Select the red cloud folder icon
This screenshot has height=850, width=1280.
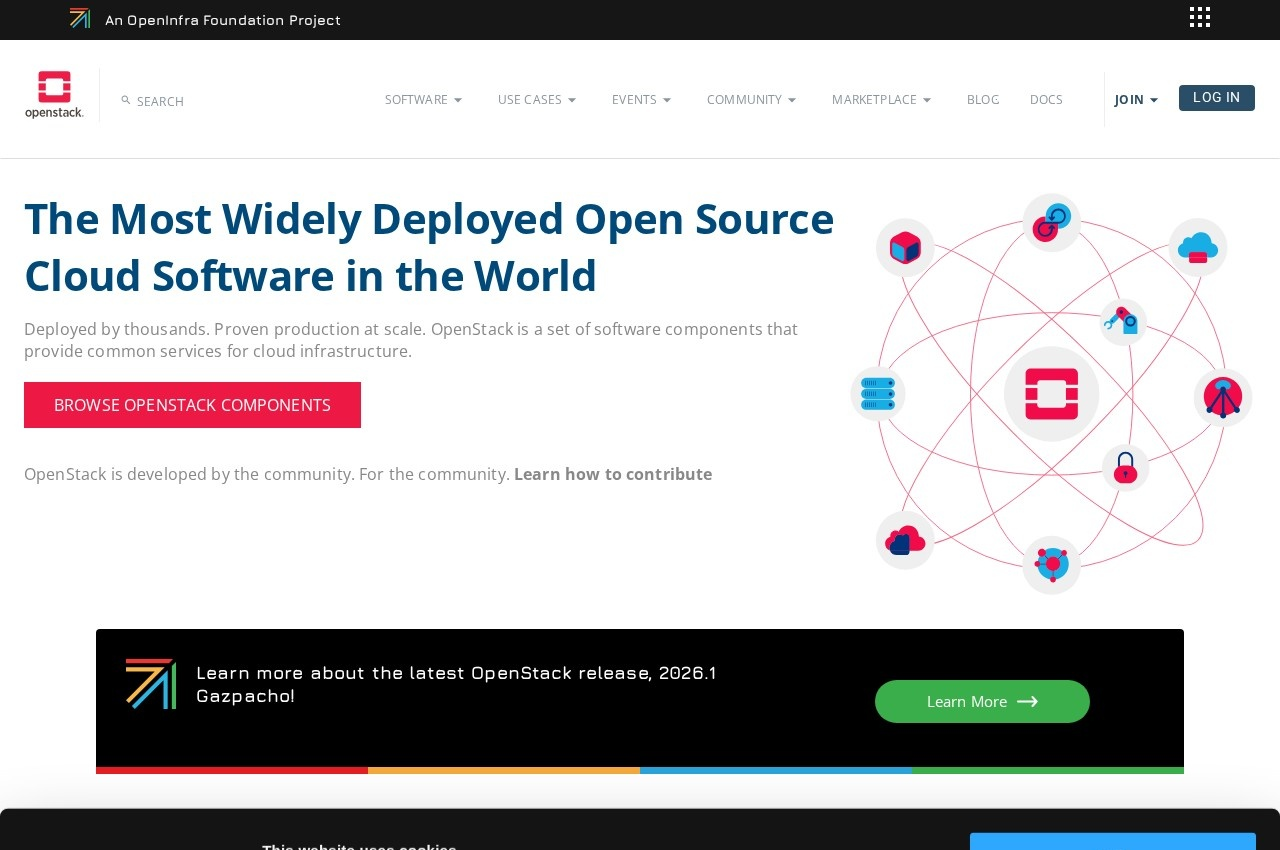[905, 540]
